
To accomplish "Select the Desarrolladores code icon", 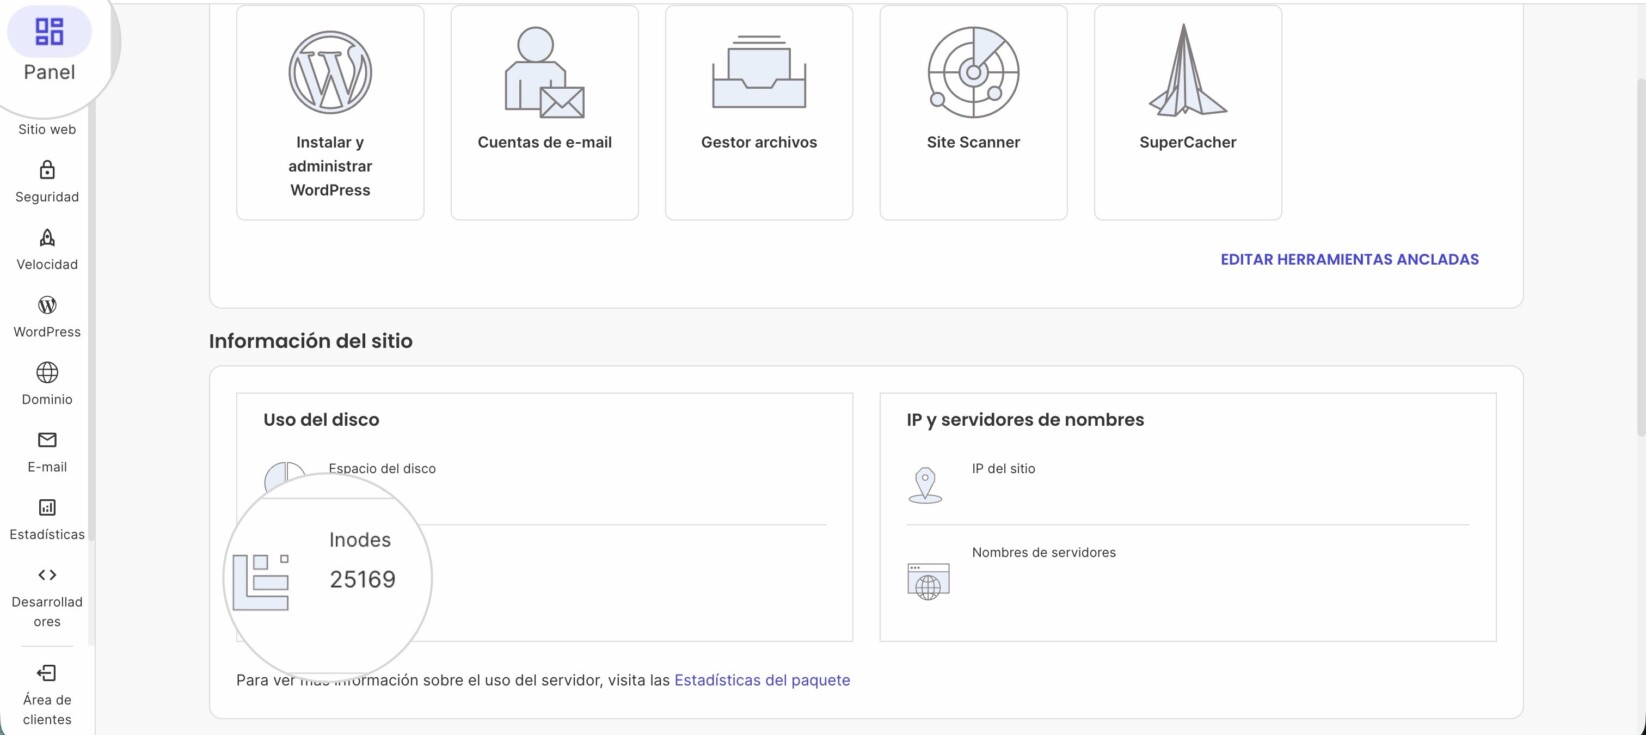I will [47, 575].
